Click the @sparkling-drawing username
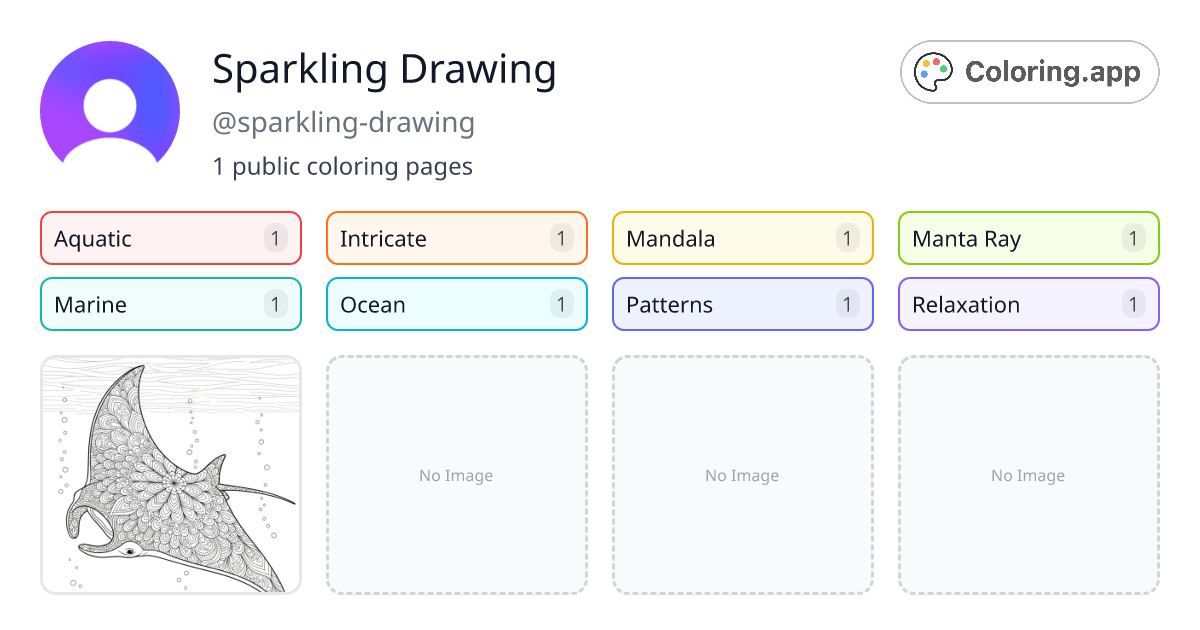1200x630 pixels. click(344, 122)
